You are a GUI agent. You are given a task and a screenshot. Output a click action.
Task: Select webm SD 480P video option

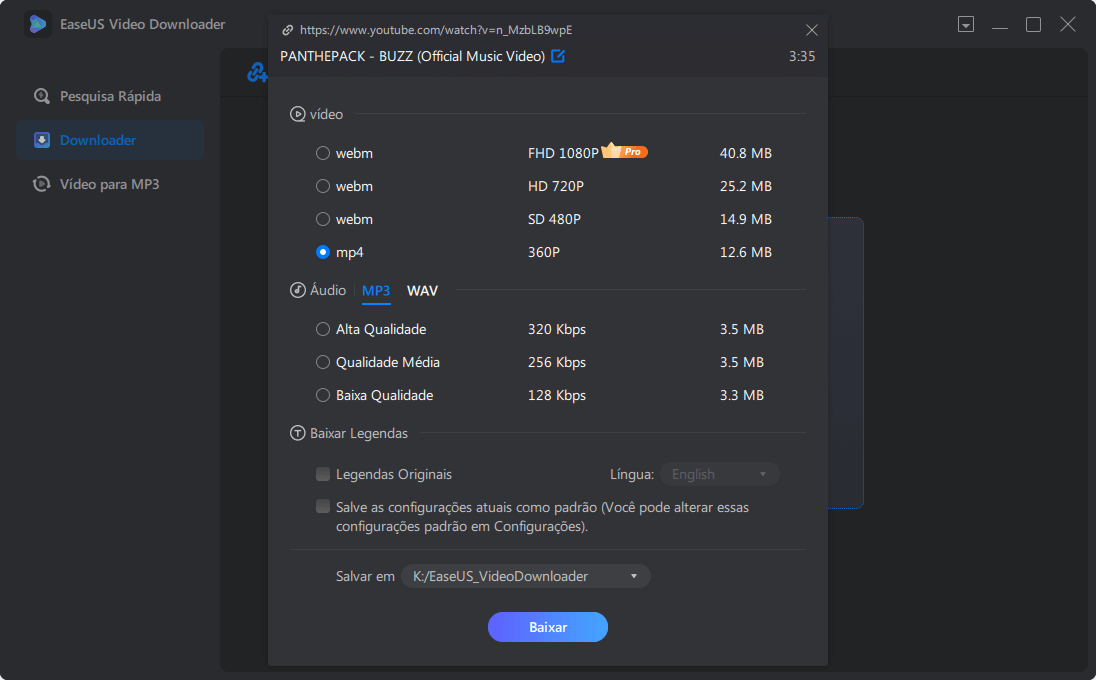click(323, 219)
